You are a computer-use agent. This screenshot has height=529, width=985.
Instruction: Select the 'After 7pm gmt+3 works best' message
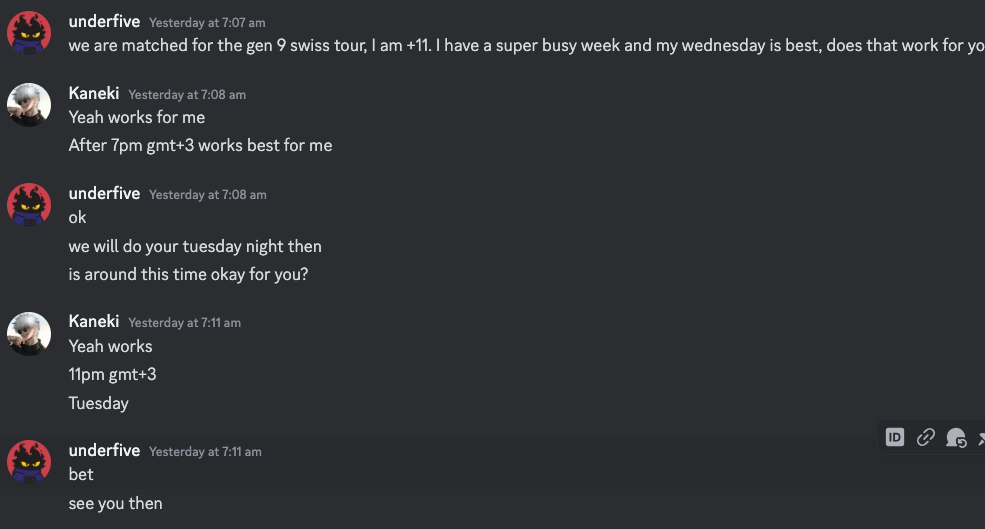click(200, 145)
